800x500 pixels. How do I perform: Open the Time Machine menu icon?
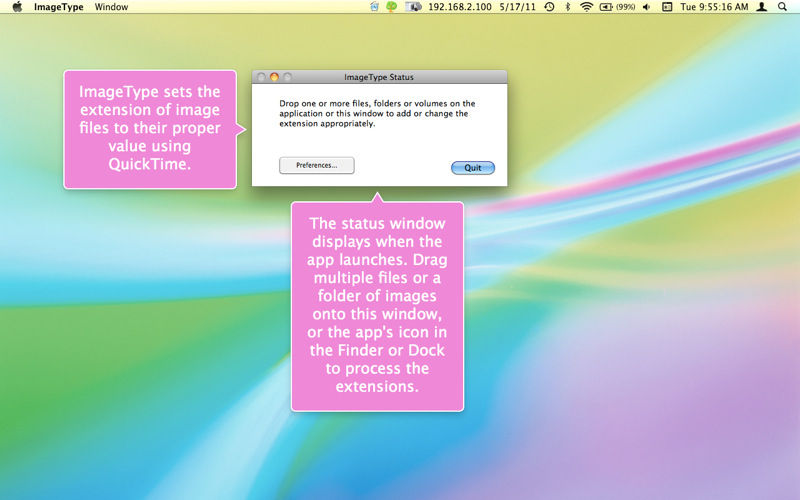tap(549, 7)
